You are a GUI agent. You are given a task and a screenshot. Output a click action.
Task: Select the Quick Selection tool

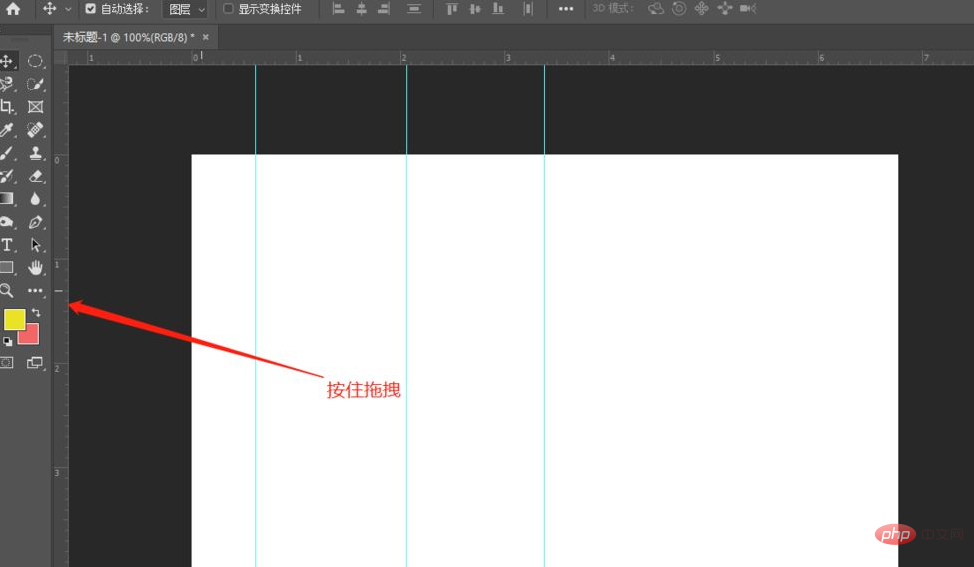click(35, 84)
